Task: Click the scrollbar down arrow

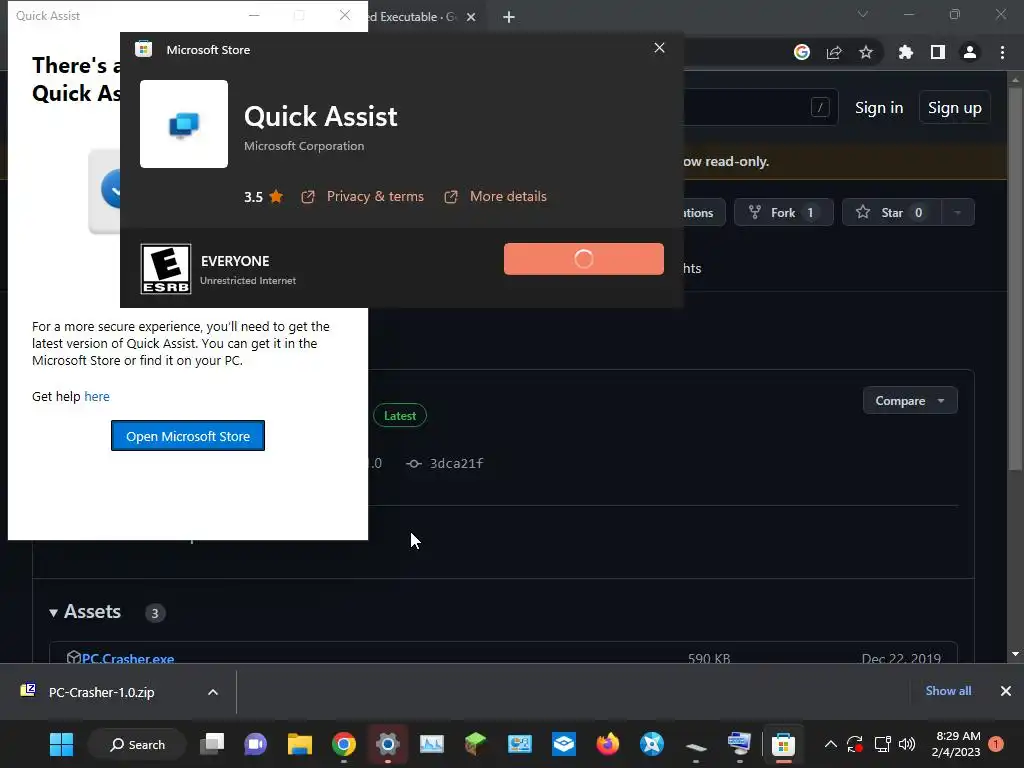Action: click(1016, 654)
